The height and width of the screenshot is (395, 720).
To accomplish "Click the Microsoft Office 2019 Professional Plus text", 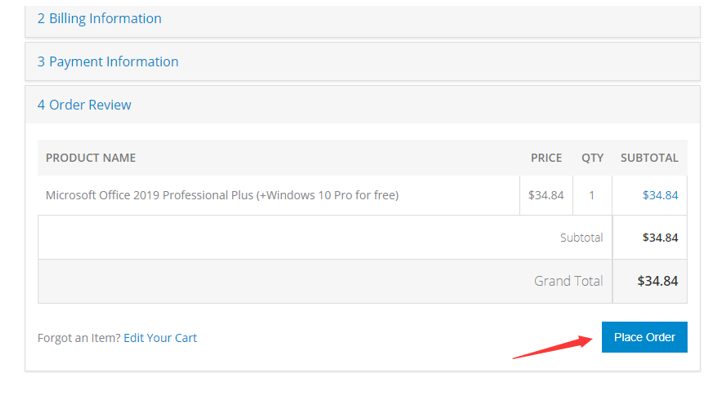I will (x=149, y=195).
